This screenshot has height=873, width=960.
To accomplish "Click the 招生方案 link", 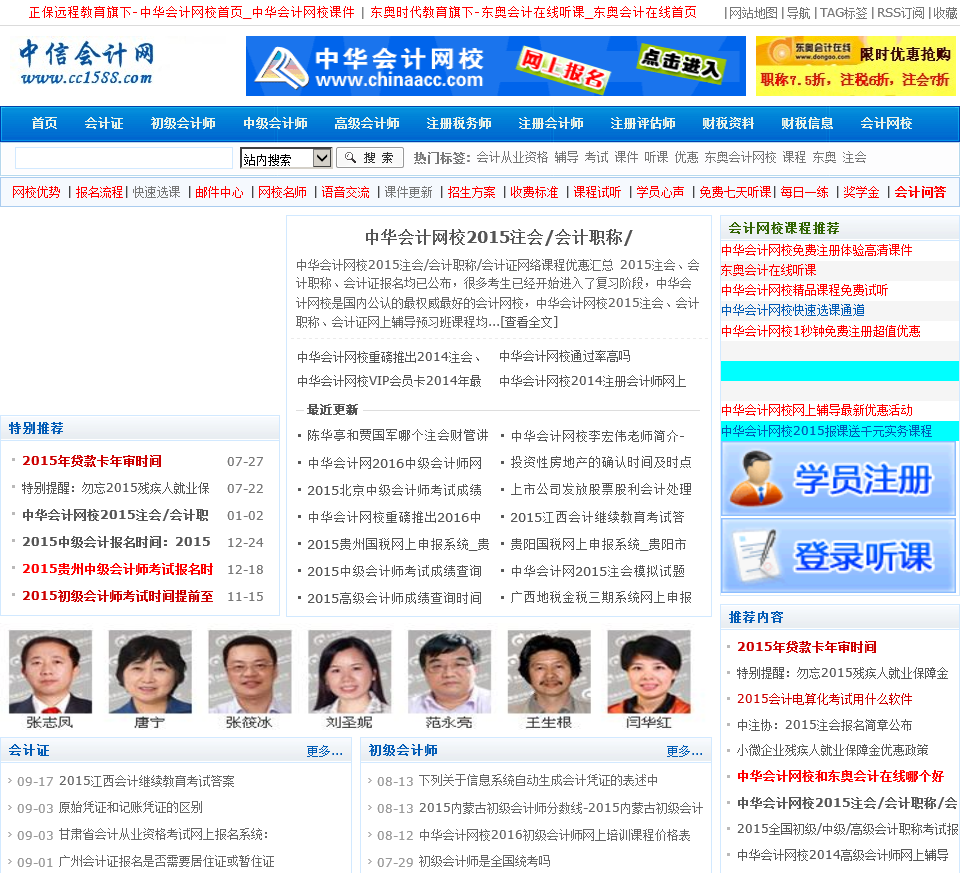I will (x=471, y=192).
